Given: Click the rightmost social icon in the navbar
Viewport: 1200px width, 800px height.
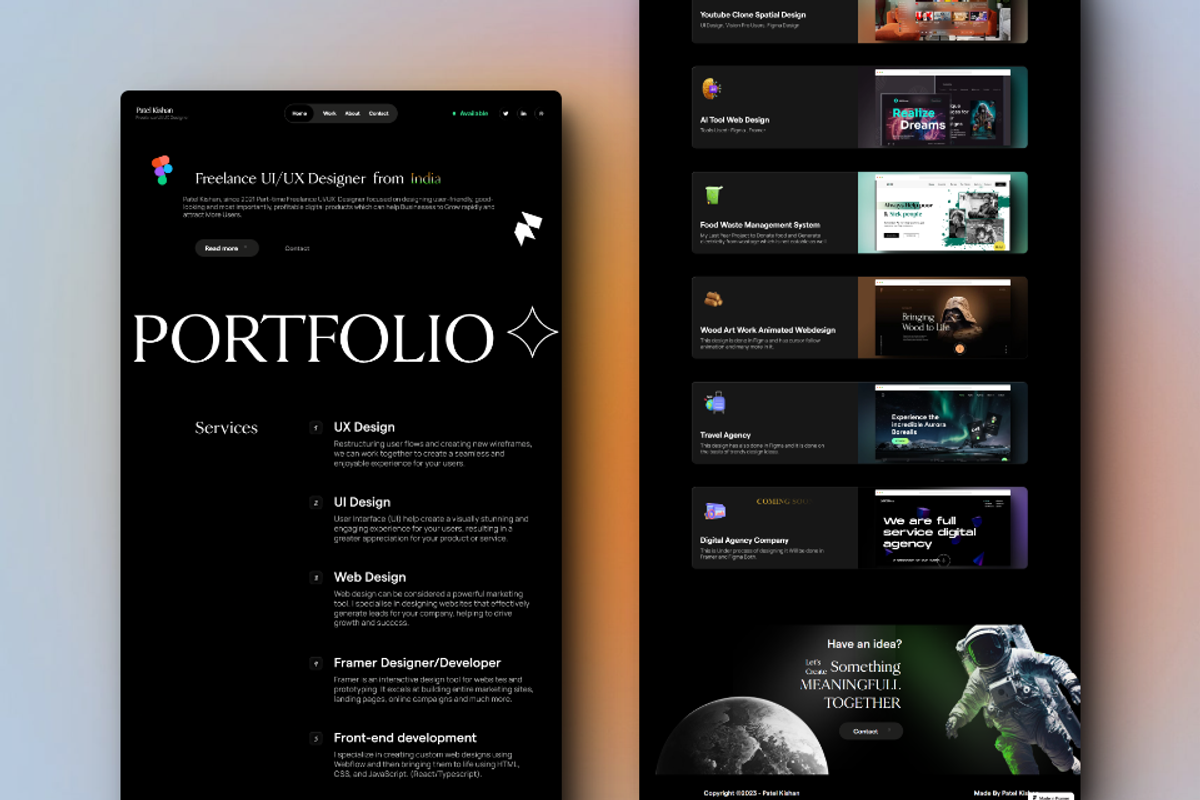Looking at the screenshot, I should 541,113.
